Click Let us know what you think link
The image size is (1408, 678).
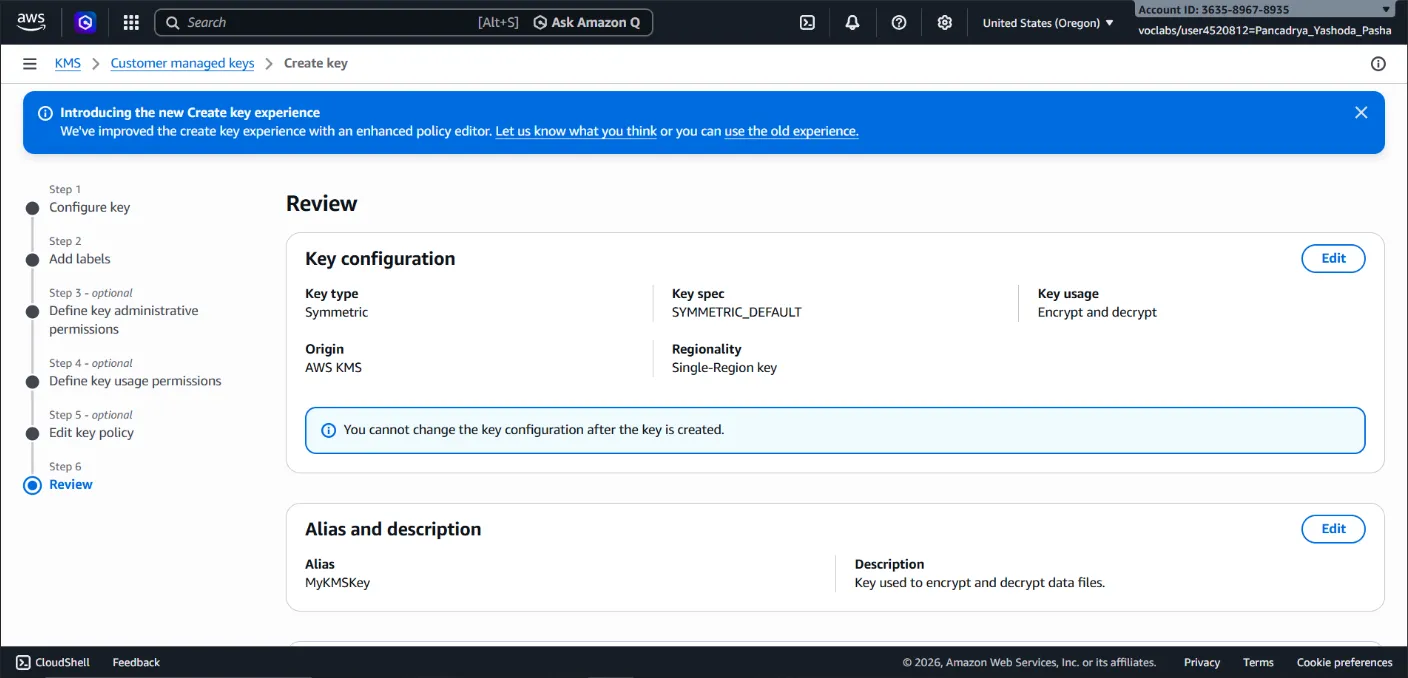pyautogui.click(x=576, y=131)
